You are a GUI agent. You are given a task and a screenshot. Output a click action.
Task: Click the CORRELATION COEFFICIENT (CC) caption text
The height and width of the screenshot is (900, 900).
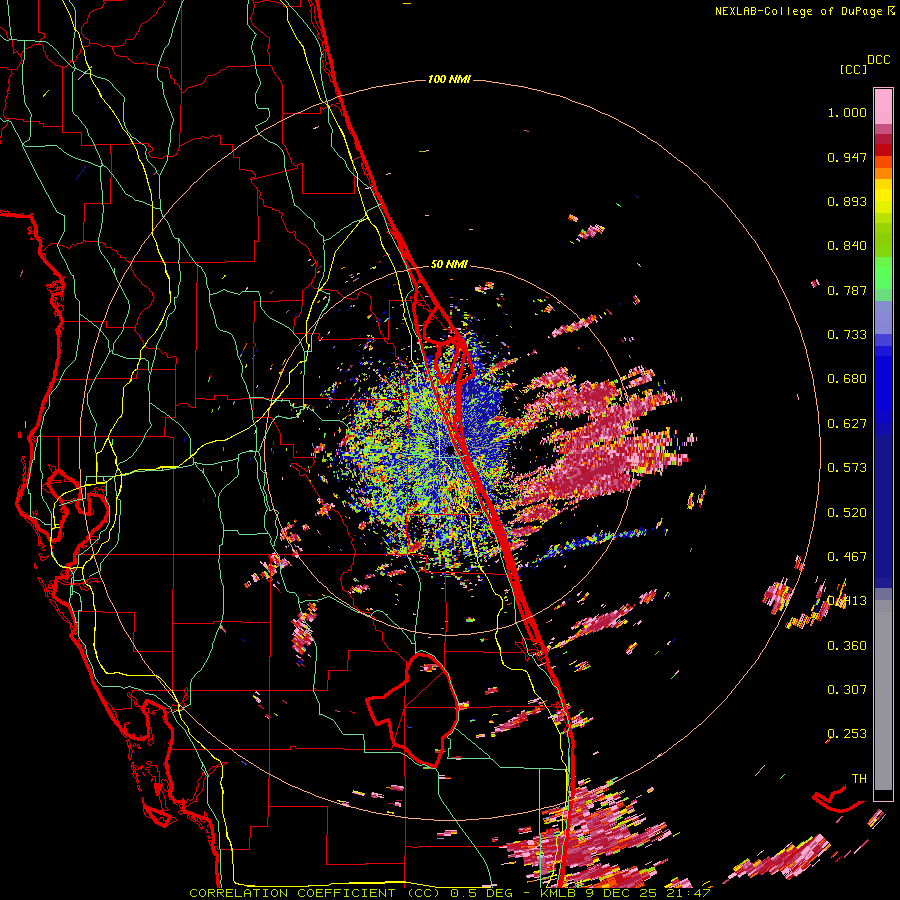tap(315, 893)
